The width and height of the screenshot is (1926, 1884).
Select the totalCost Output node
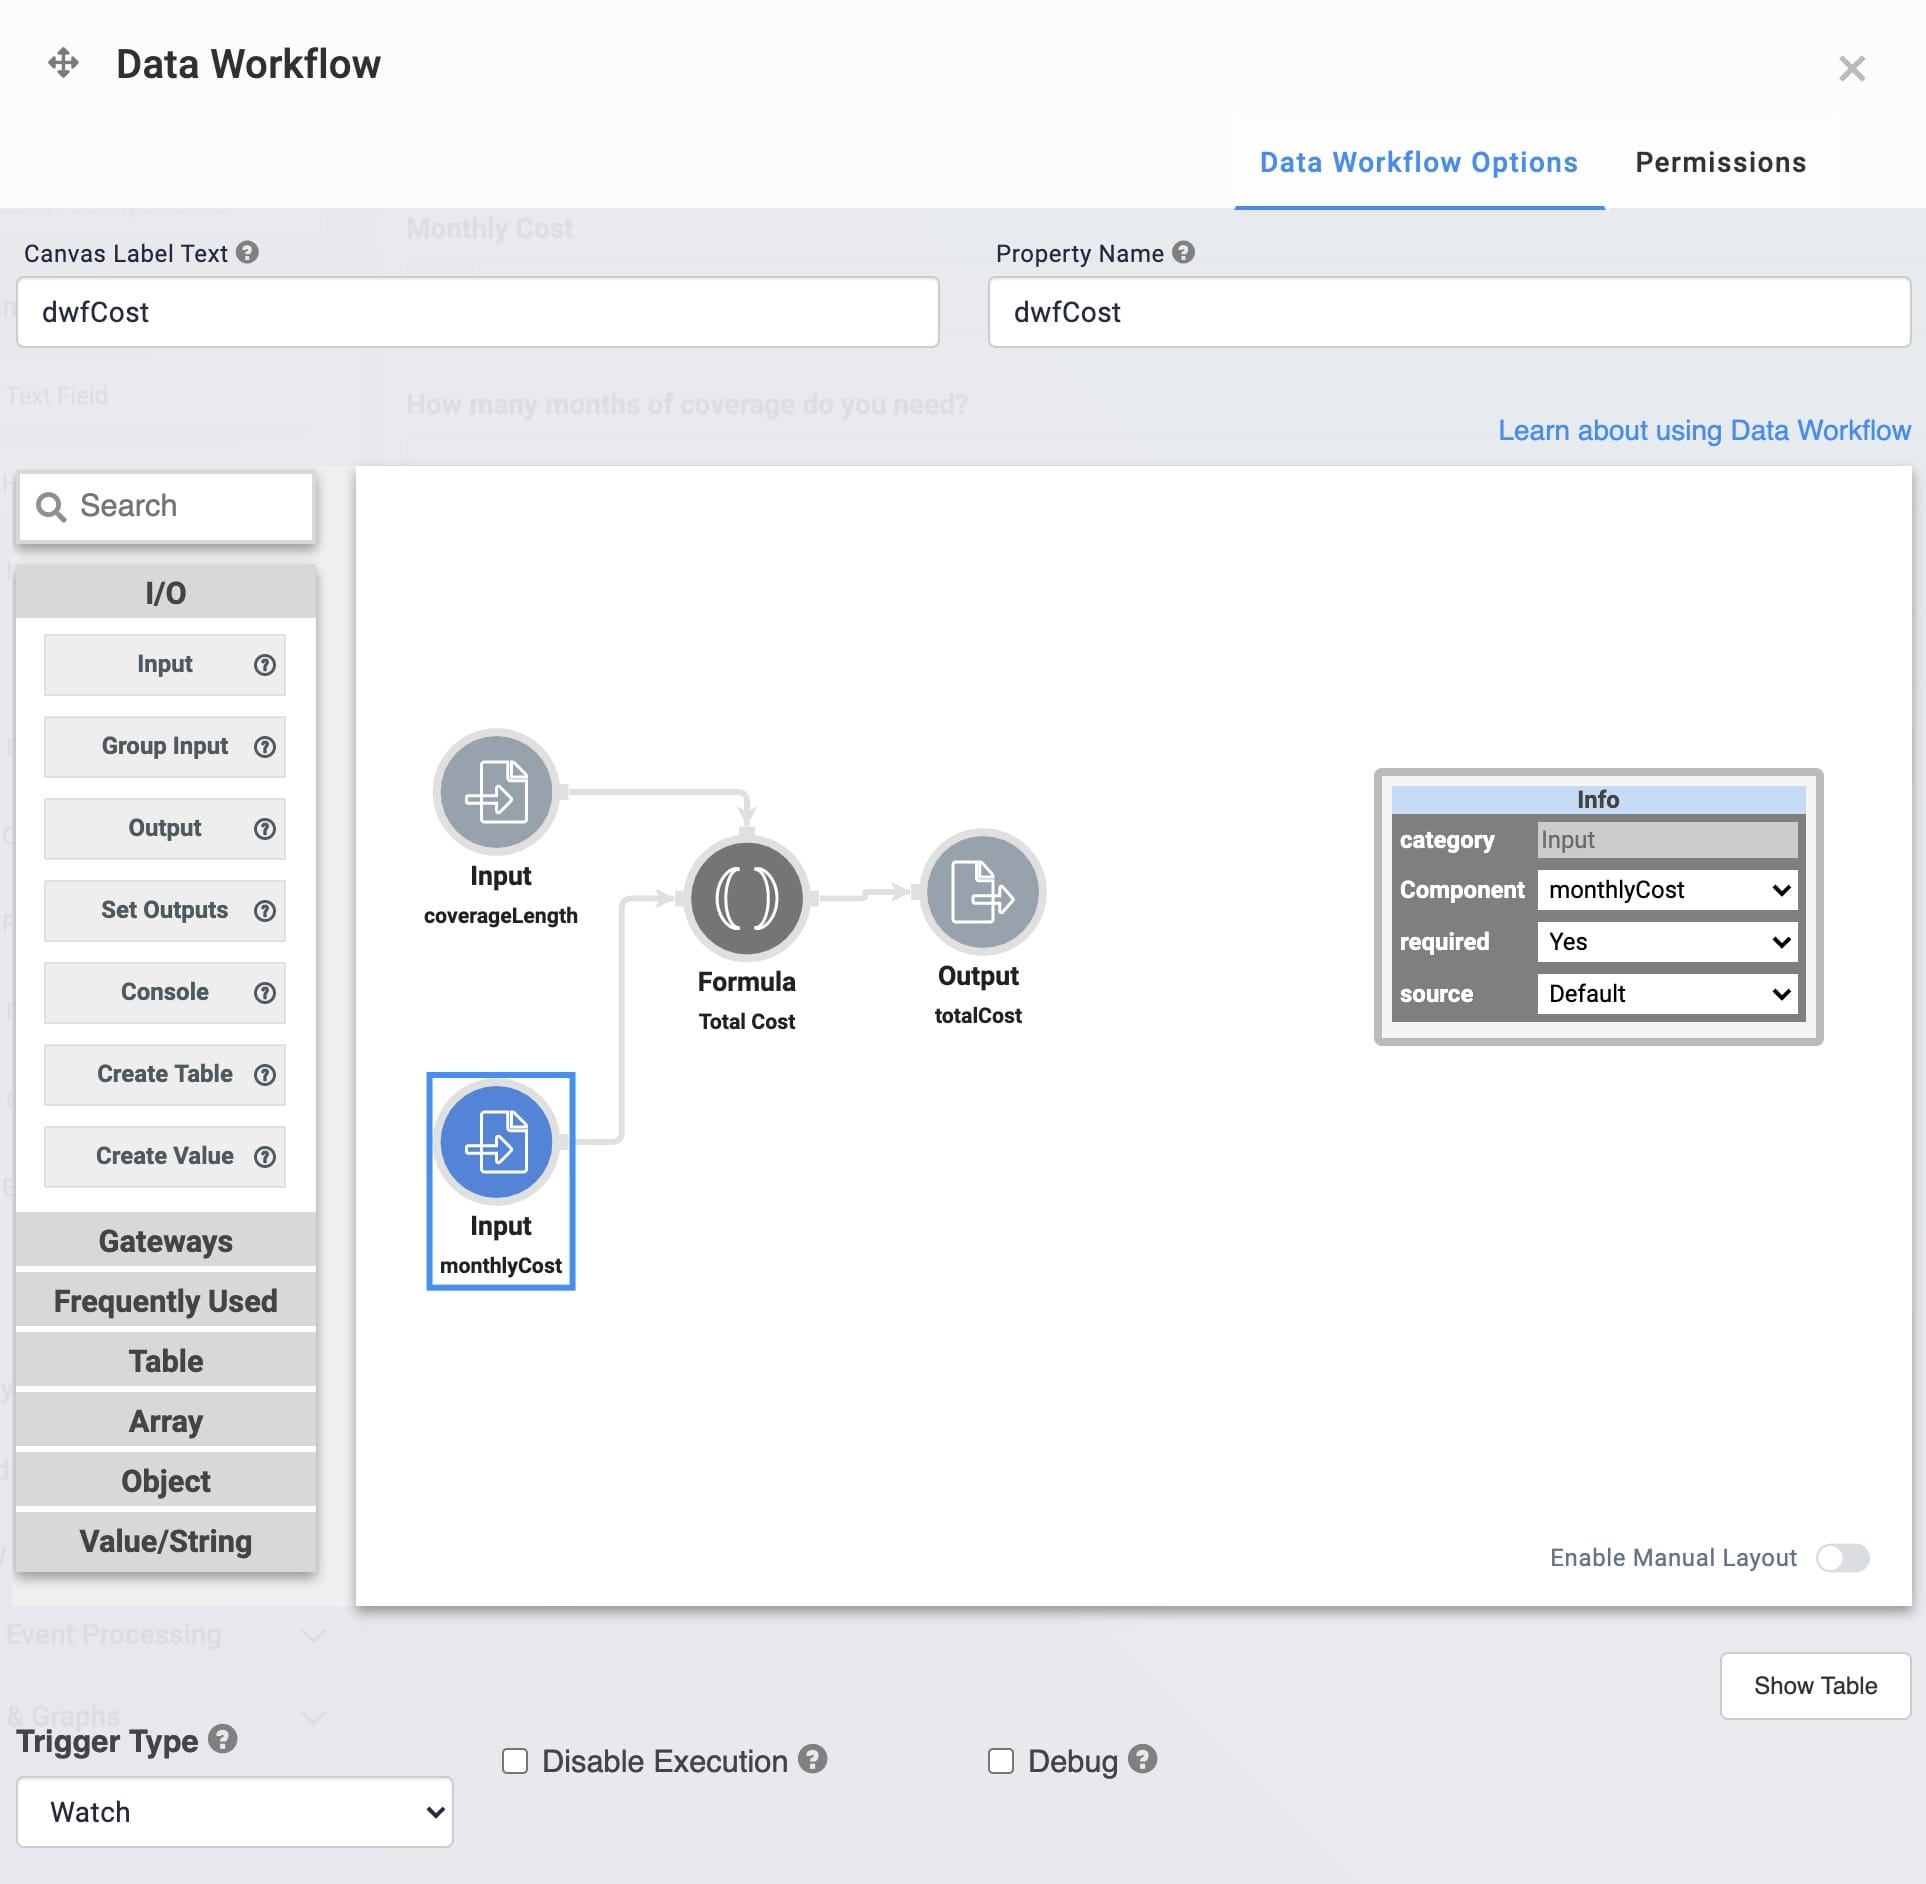pyautogui.click(x=982, y=891)
